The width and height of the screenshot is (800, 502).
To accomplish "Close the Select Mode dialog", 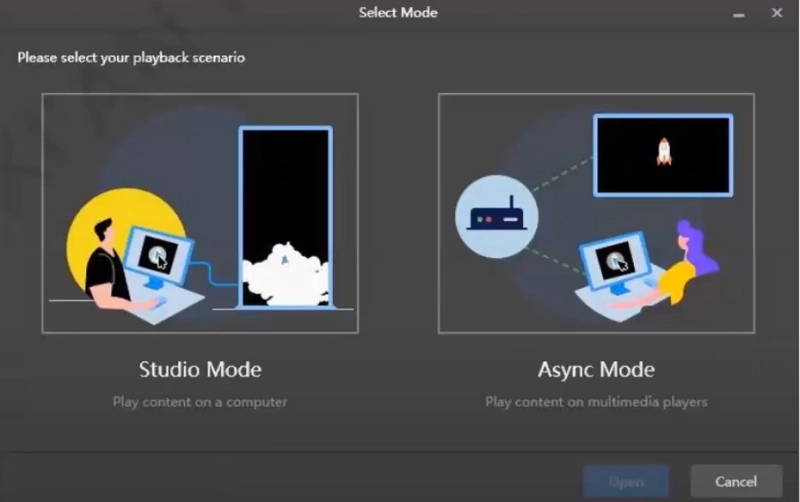I will [776, 13].
